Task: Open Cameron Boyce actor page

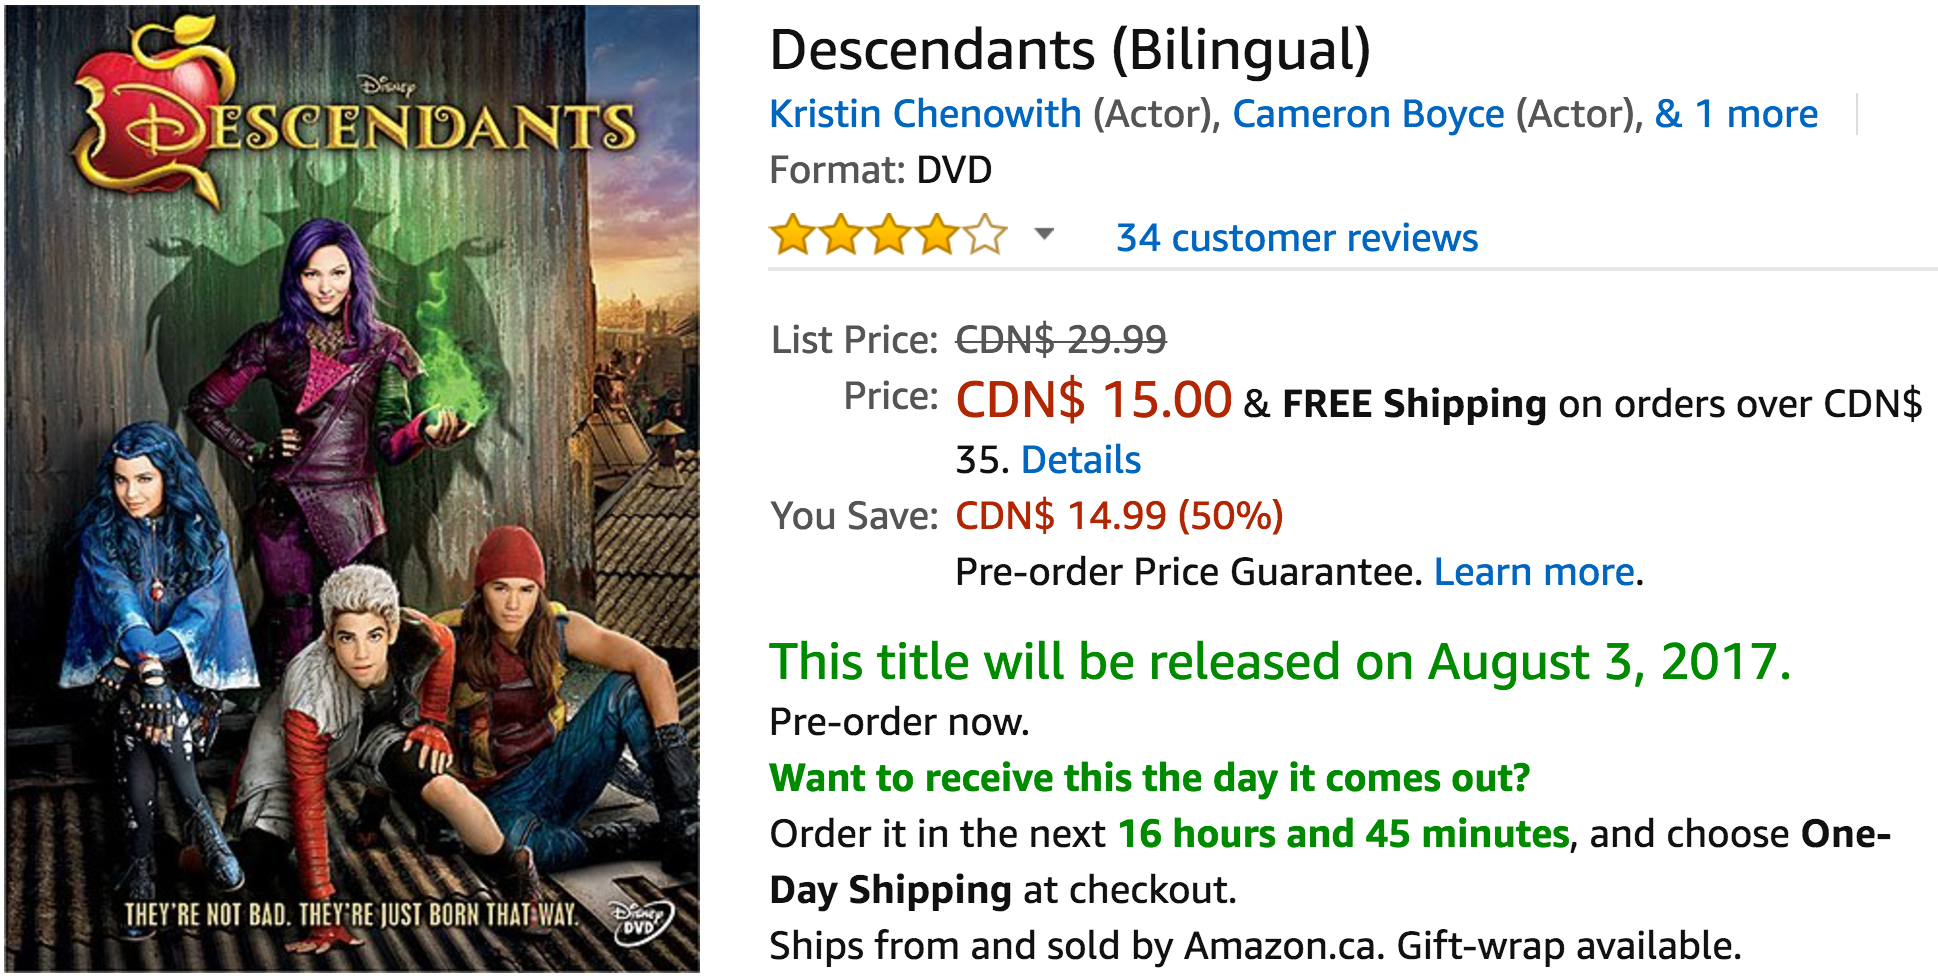Action: [x=1367, y=114]
